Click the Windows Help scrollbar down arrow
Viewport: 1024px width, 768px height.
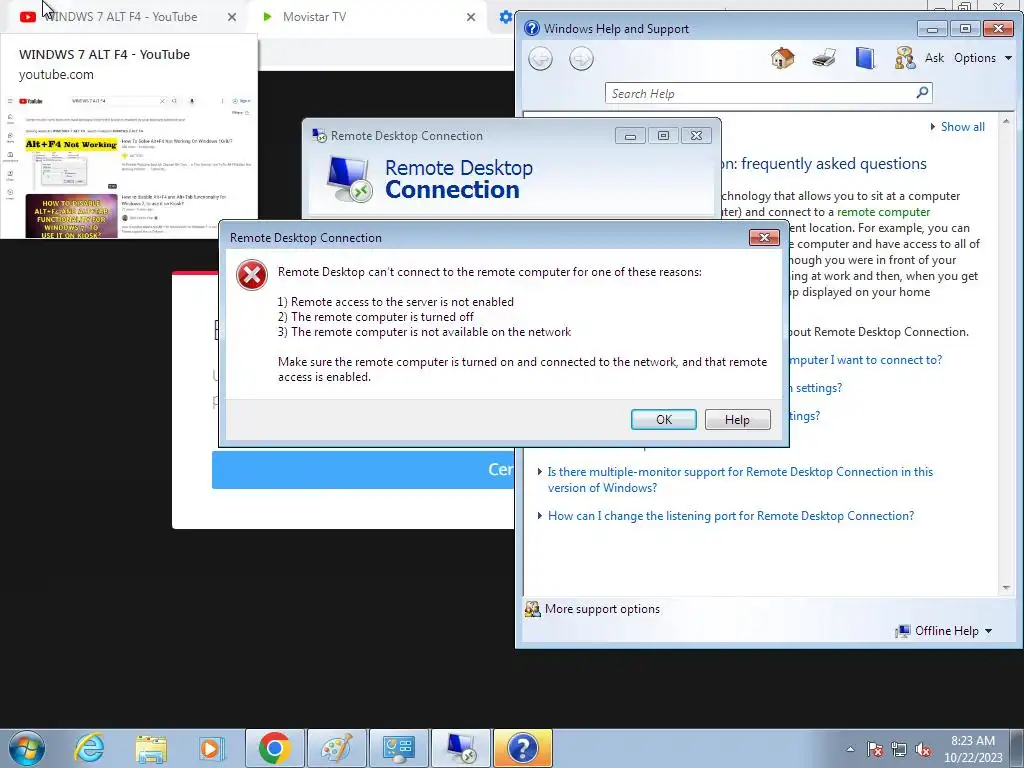[x=1006, y=588]
